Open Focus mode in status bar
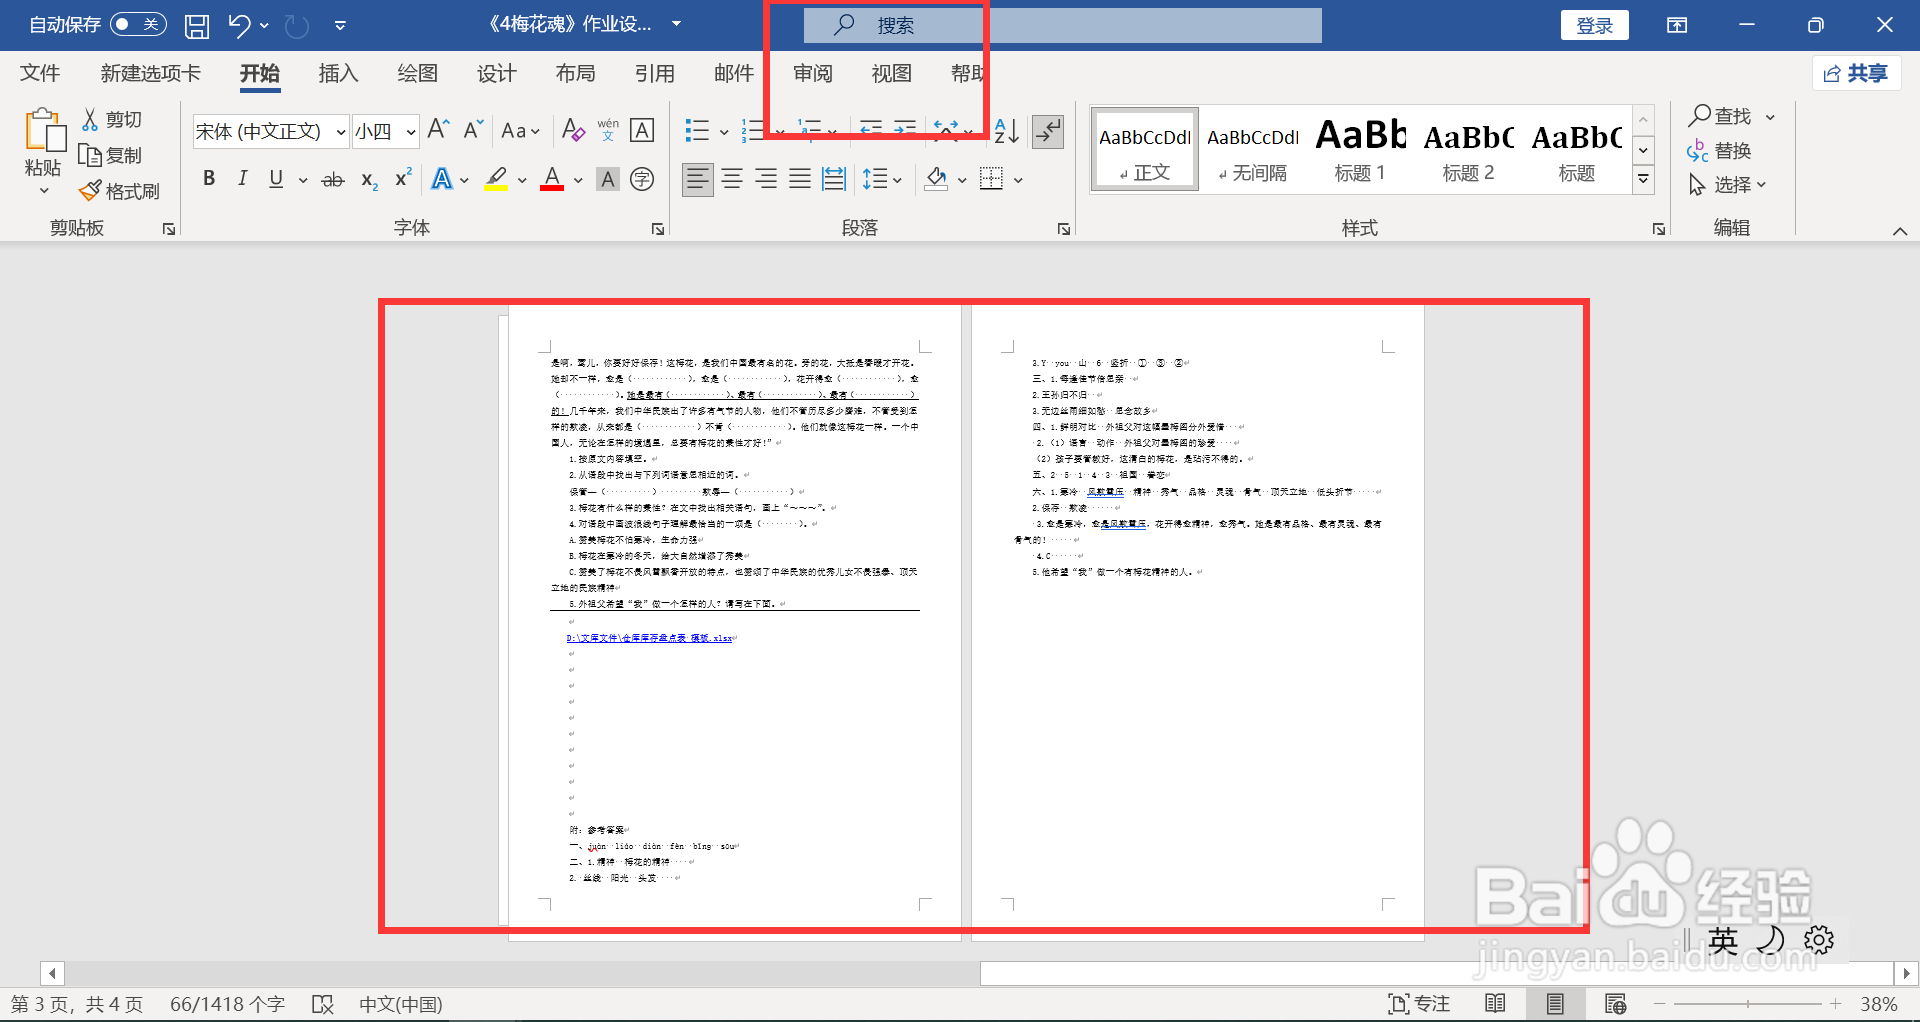This screenshot has width=1920, height=1022. pyautogui.click(x=1419, y=1004)
